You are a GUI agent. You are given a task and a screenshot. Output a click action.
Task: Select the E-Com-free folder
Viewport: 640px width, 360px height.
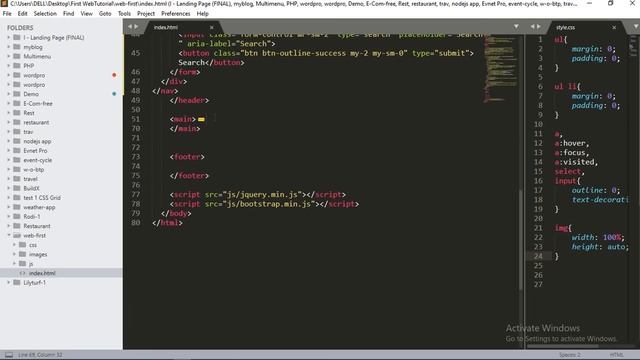[38, 103]
